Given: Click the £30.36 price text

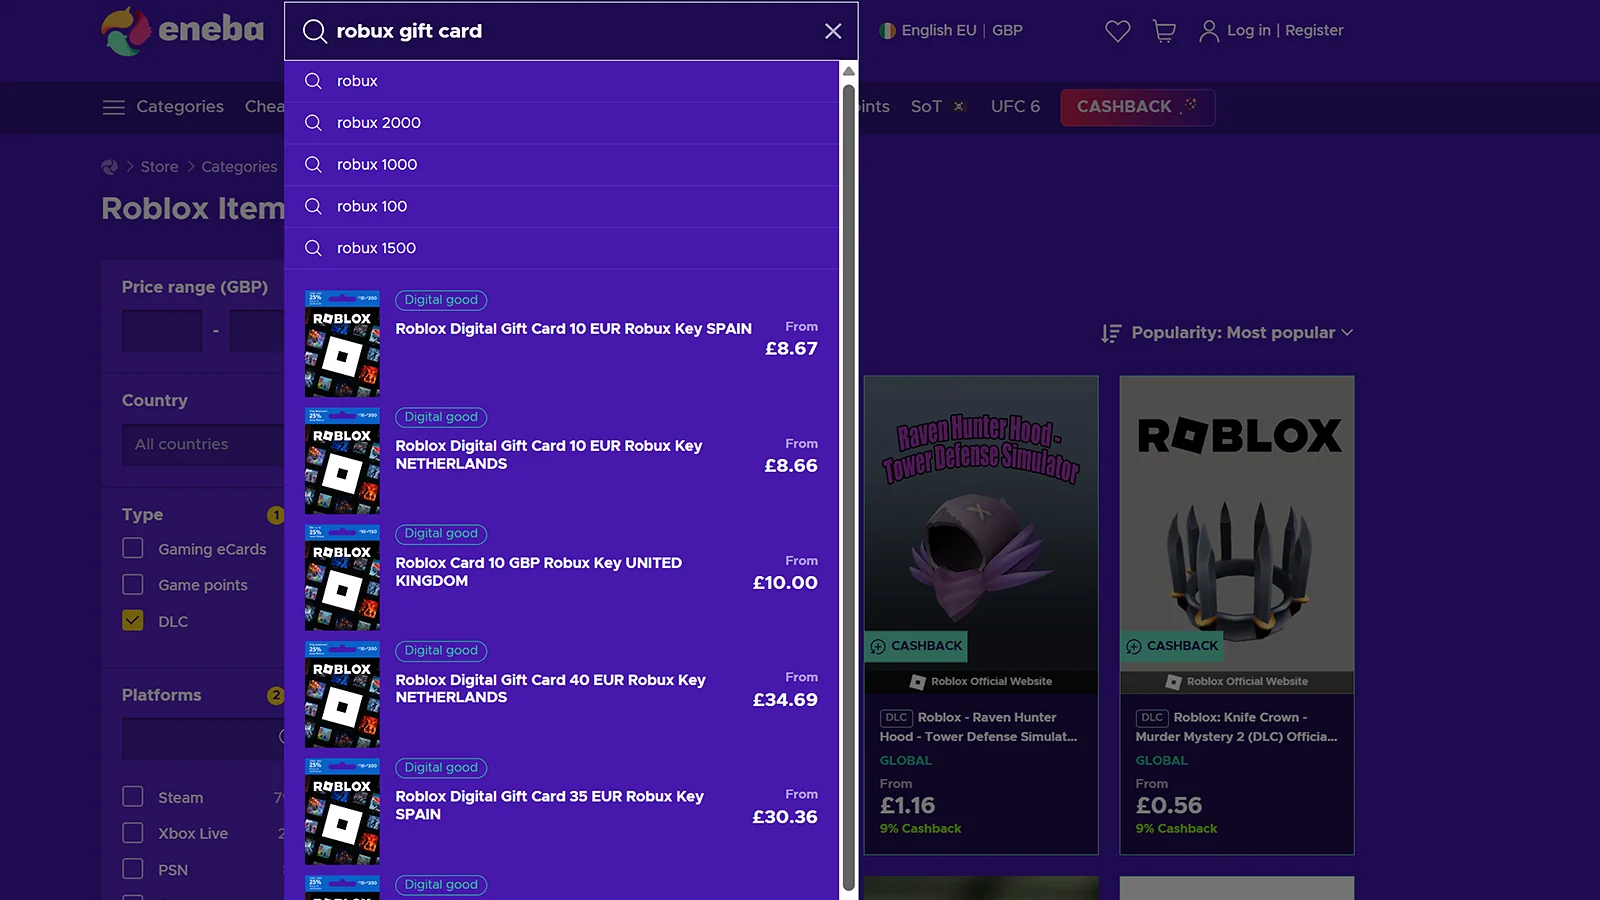Looking at the screenshot, I should (x=785, y=817).
